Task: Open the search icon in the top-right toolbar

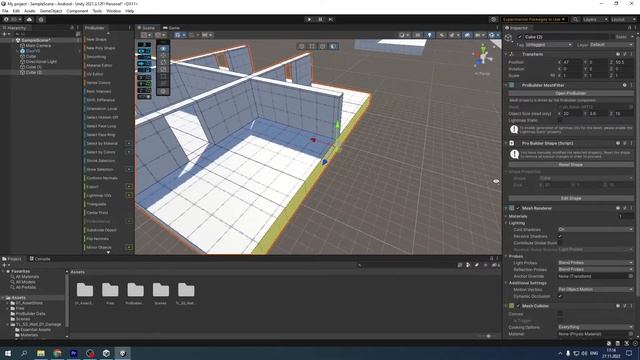Action: [x=575, y=19]
